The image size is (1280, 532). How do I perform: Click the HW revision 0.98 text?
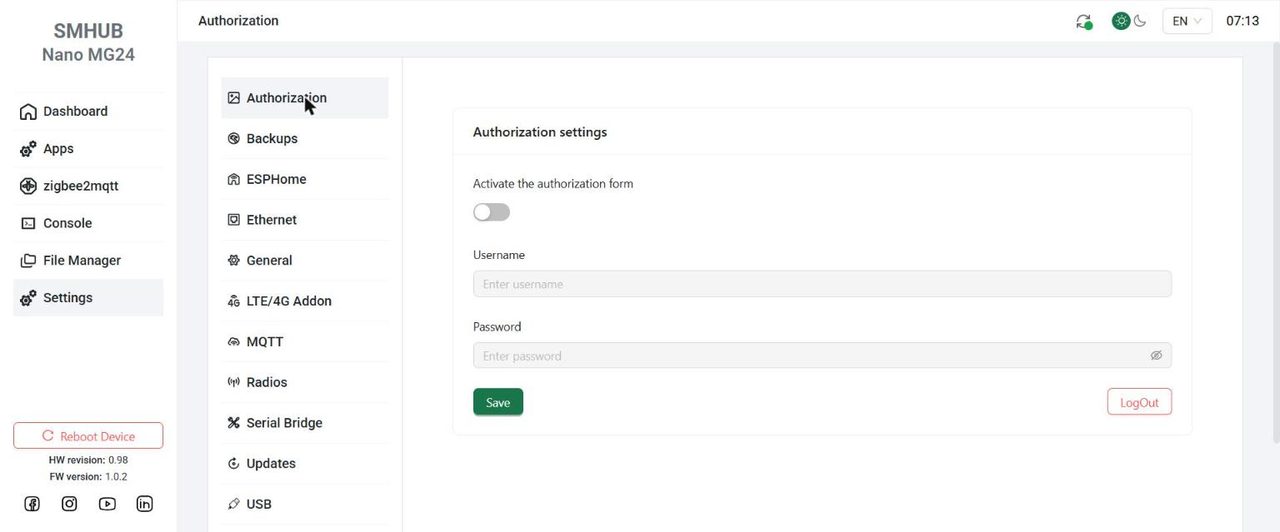pyautogui.click(x=88, y=460)
